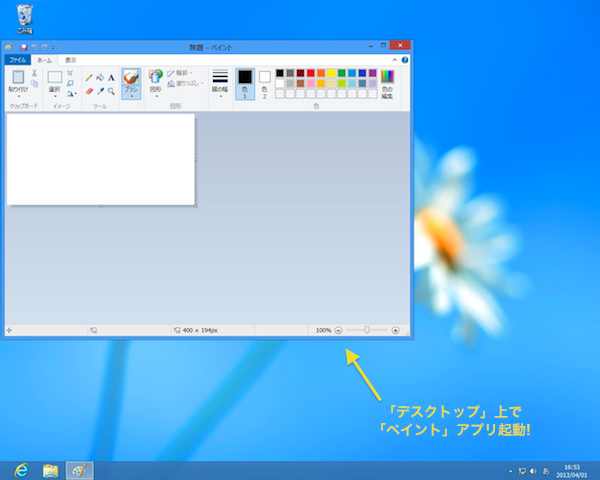Click the Paint app icon in title bar
Image resolution: width=600 pixels, height=480 pixels.
tap(8, 47)
